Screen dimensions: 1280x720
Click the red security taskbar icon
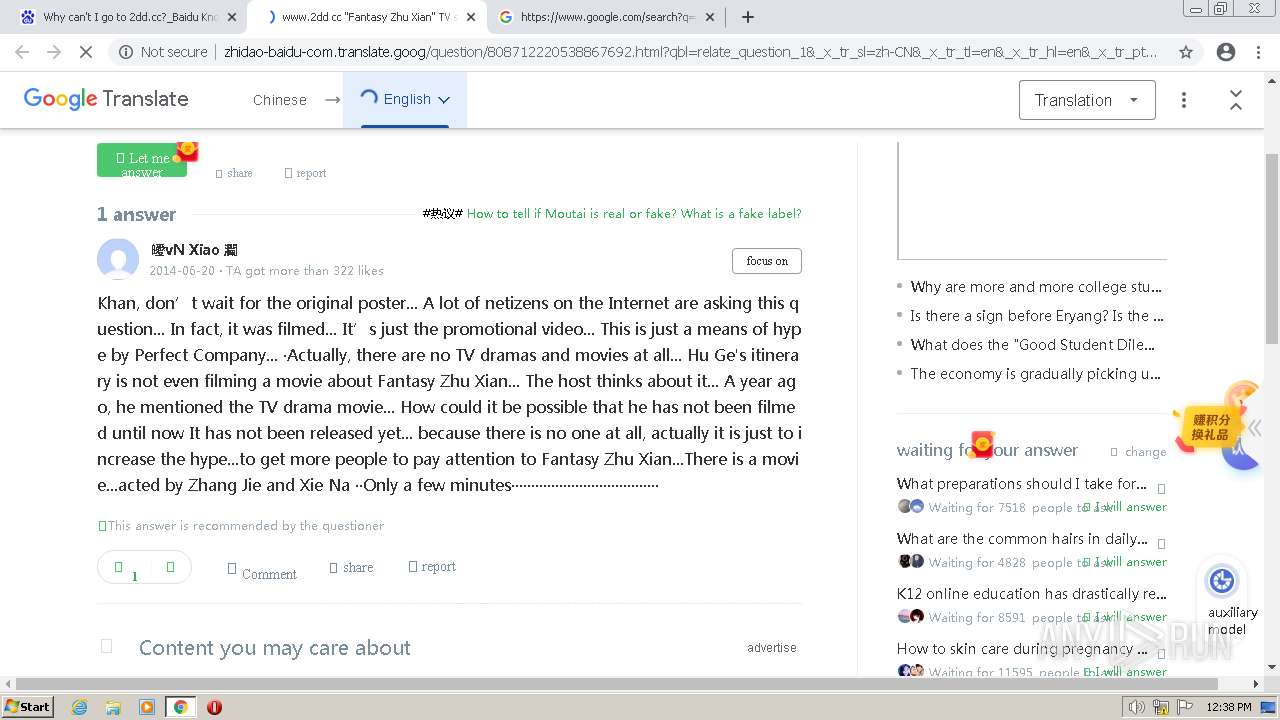tap(214, 707)
